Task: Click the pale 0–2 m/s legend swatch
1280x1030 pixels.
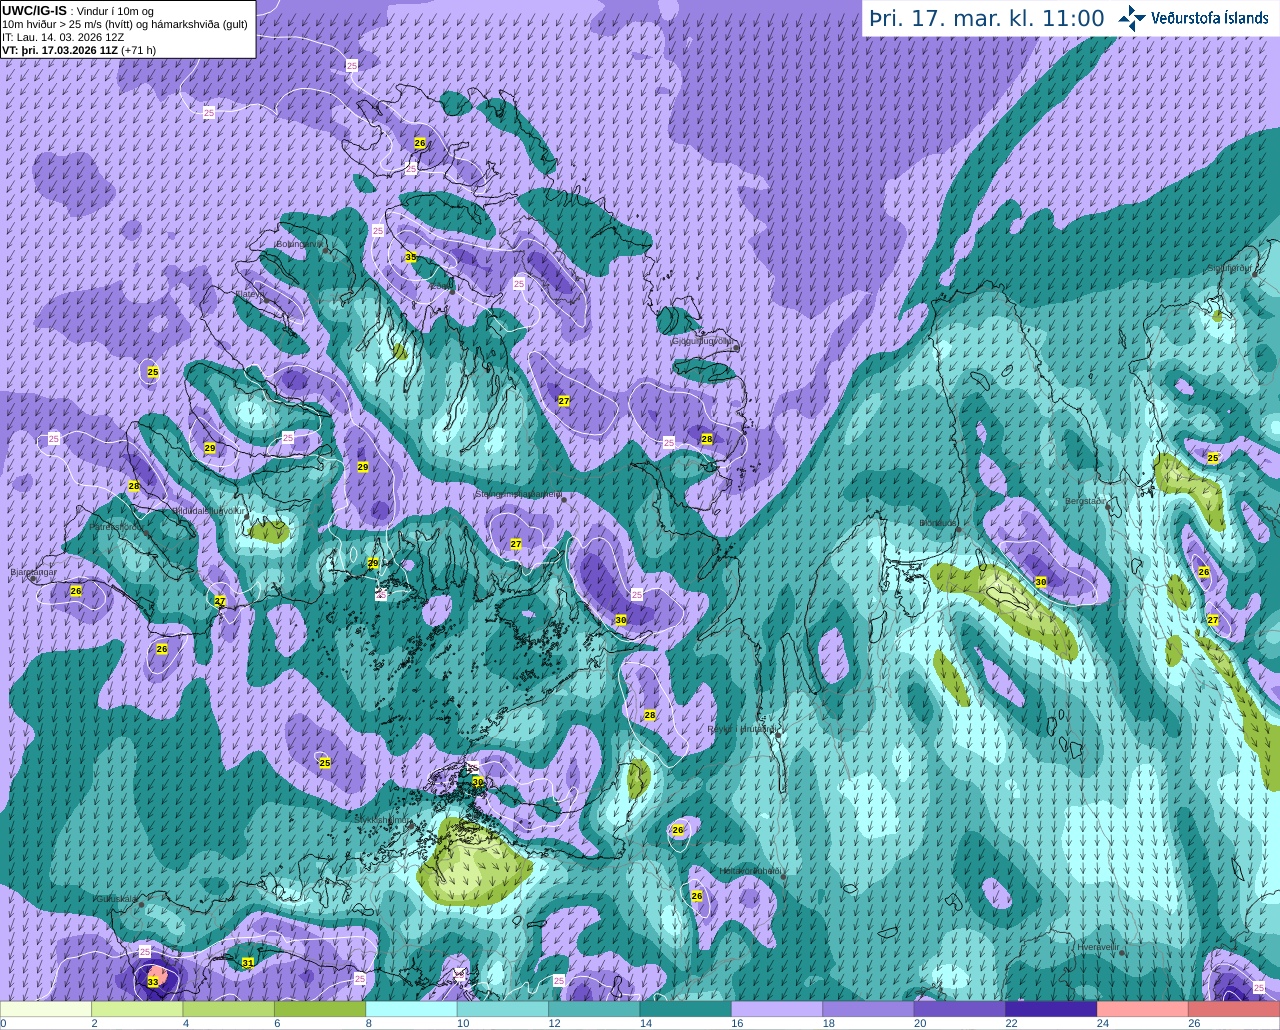Action: coord(46,1009)
